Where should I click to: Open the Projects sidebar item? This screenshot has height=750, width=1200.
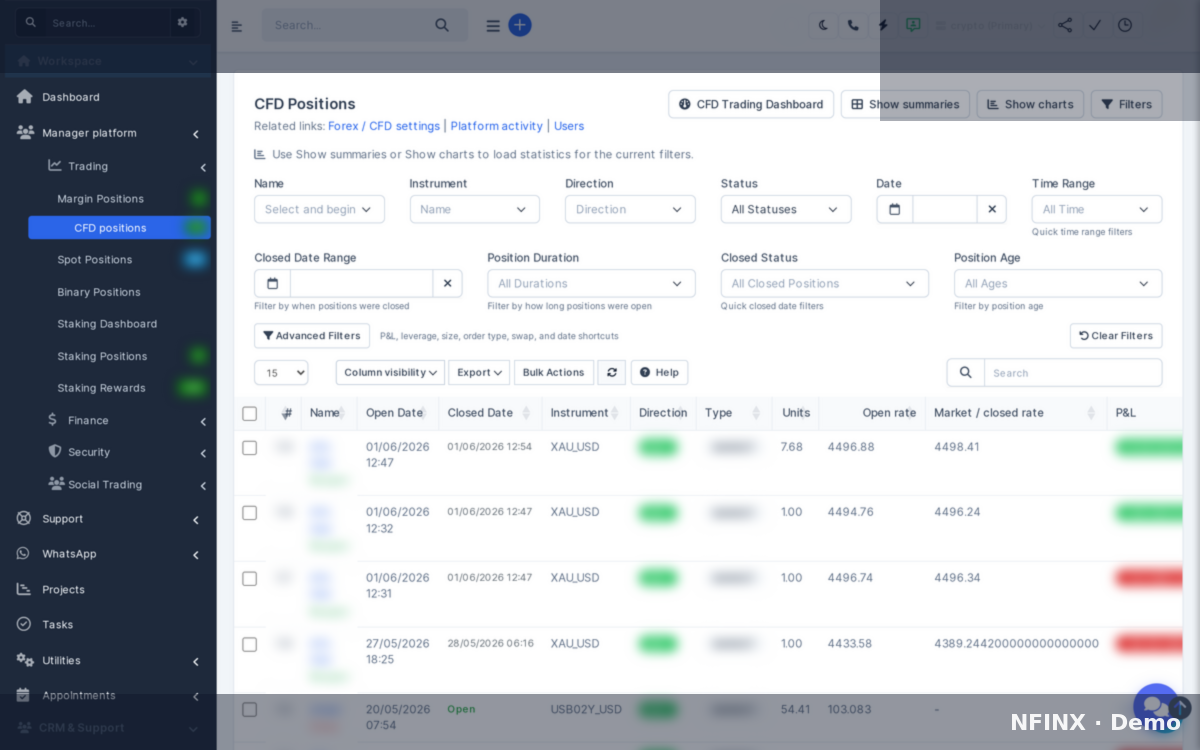63,589
